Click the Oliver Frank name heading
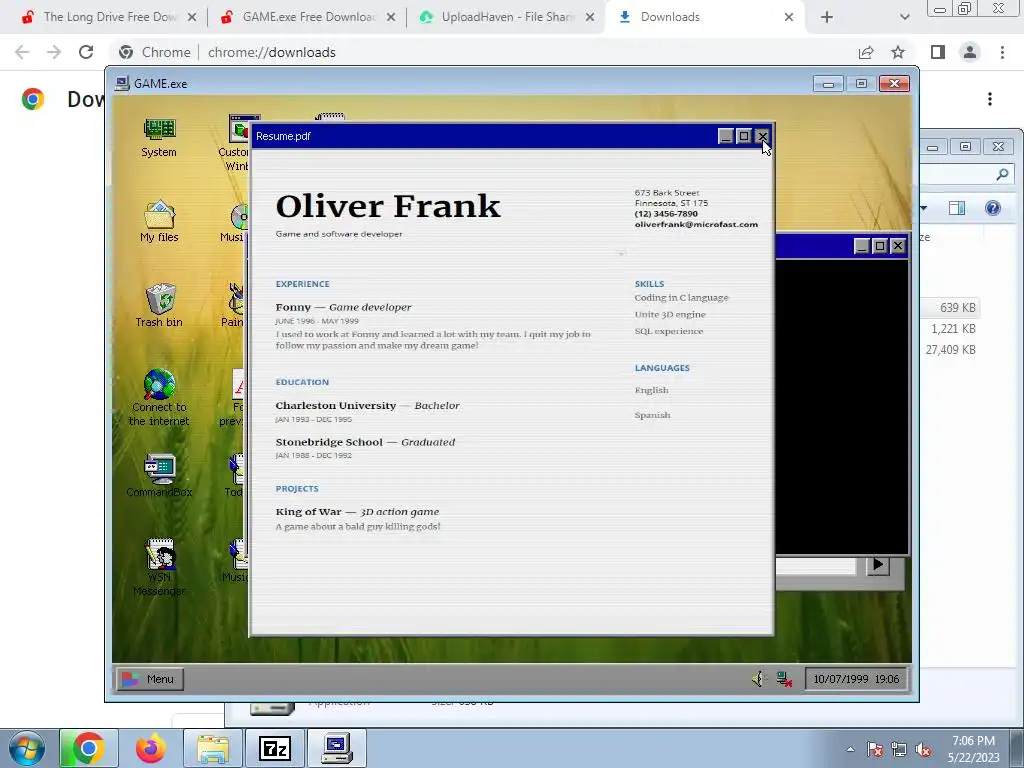Image resolution: width=1024 pixels, height=768 pixels. click(388, 206)
